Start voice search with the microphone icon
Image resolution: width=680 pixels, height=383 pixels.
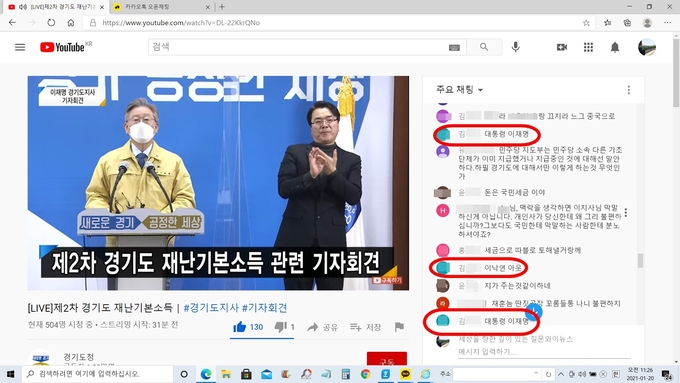tap(515, 47)
